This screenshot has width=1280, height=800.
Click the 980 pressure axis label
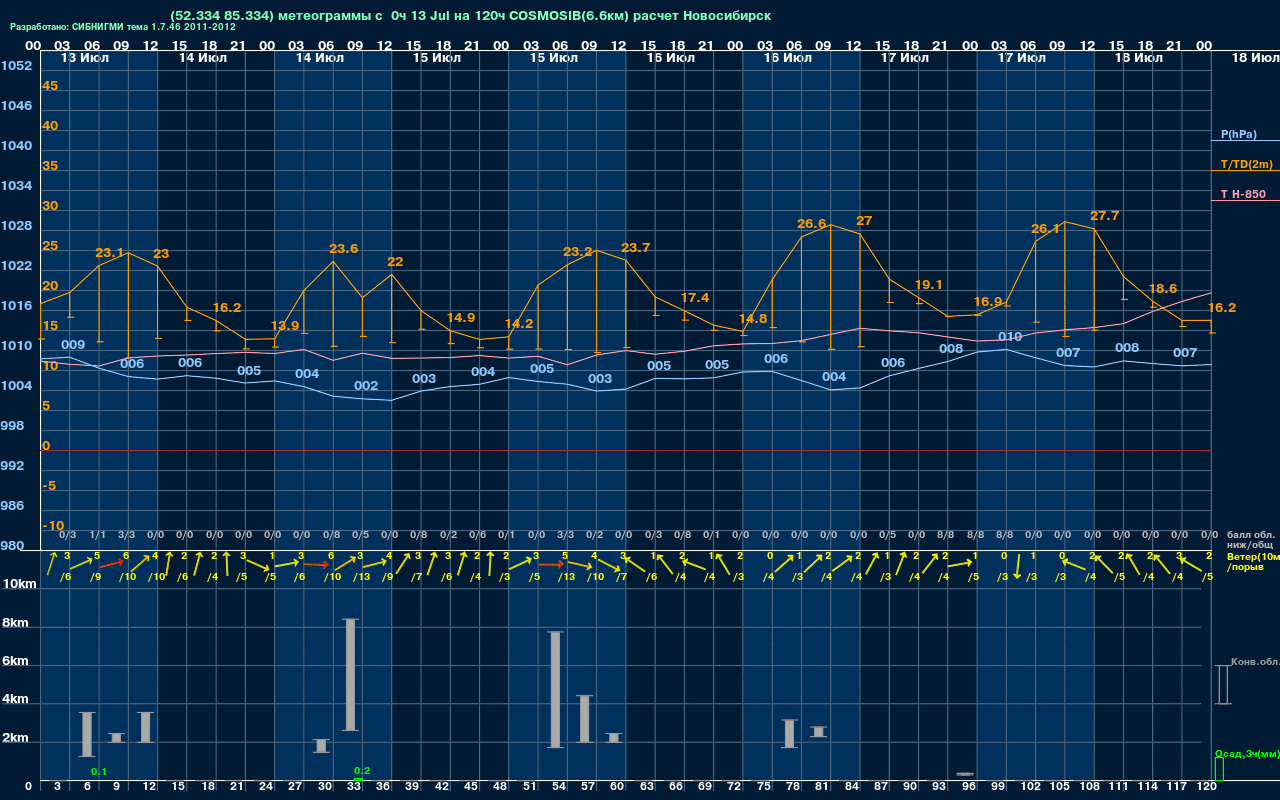click(x=12, y=546)
